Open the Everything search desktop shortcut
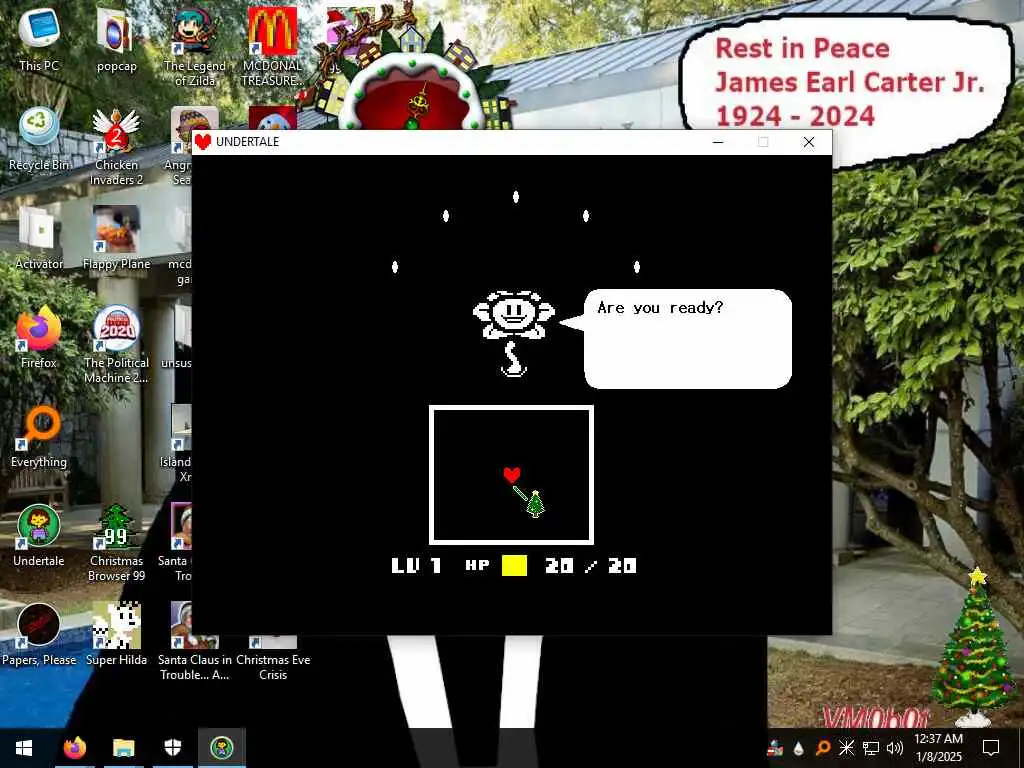This screenshot has width=1024, height=768. [39, 437]
